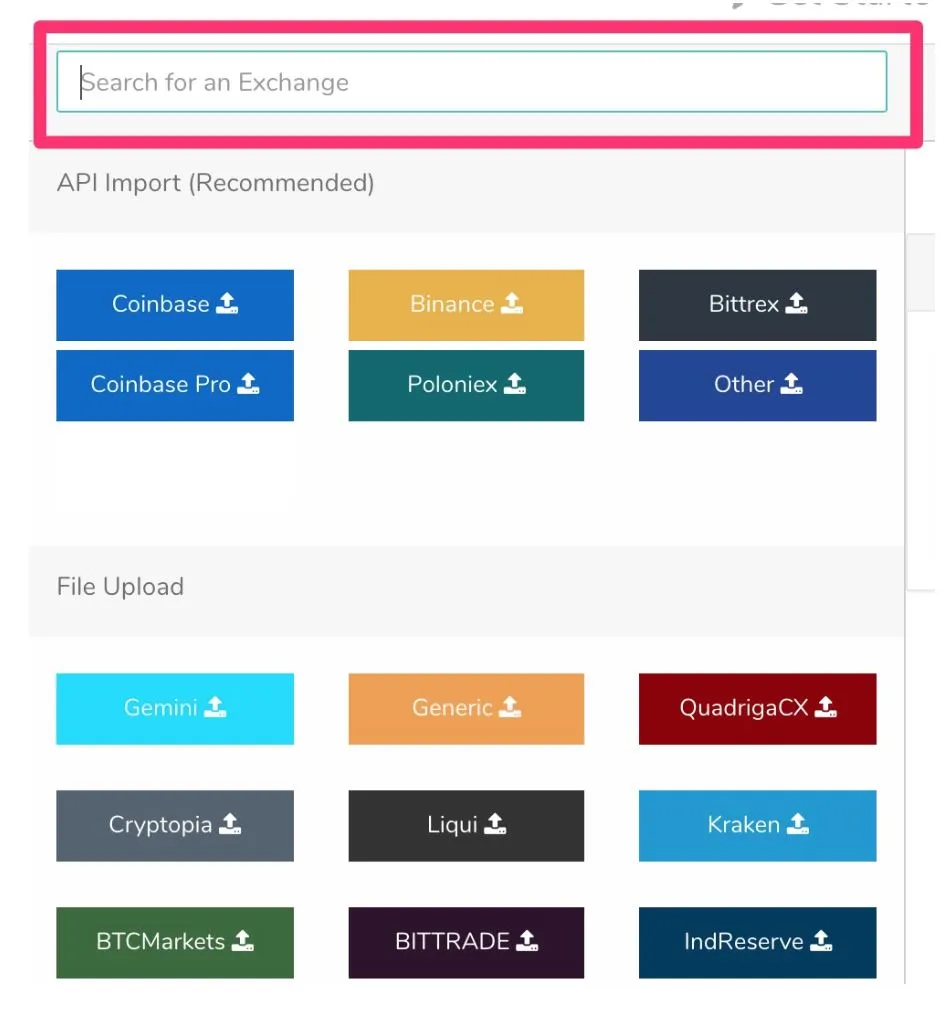The height and width of the screenshot is (1013, 945).
Task: Open the Liqui file upload
Action: 466,826
